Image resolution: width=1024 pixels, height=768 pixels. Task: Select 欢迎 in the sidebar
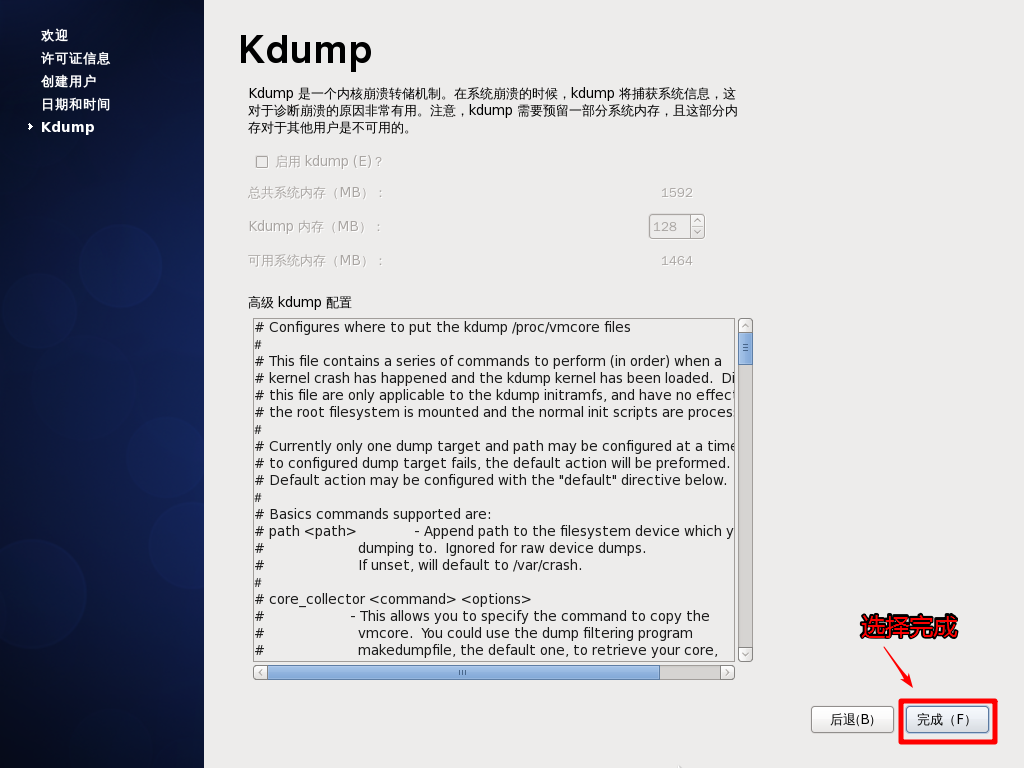point(54,35)
